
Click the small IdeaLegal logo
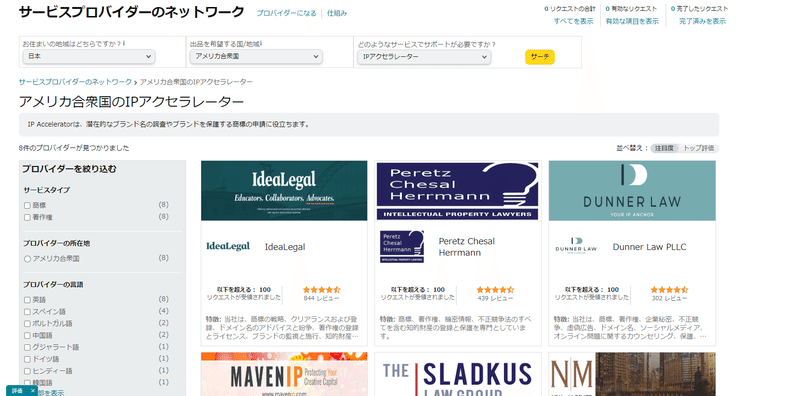pos(228,246)
